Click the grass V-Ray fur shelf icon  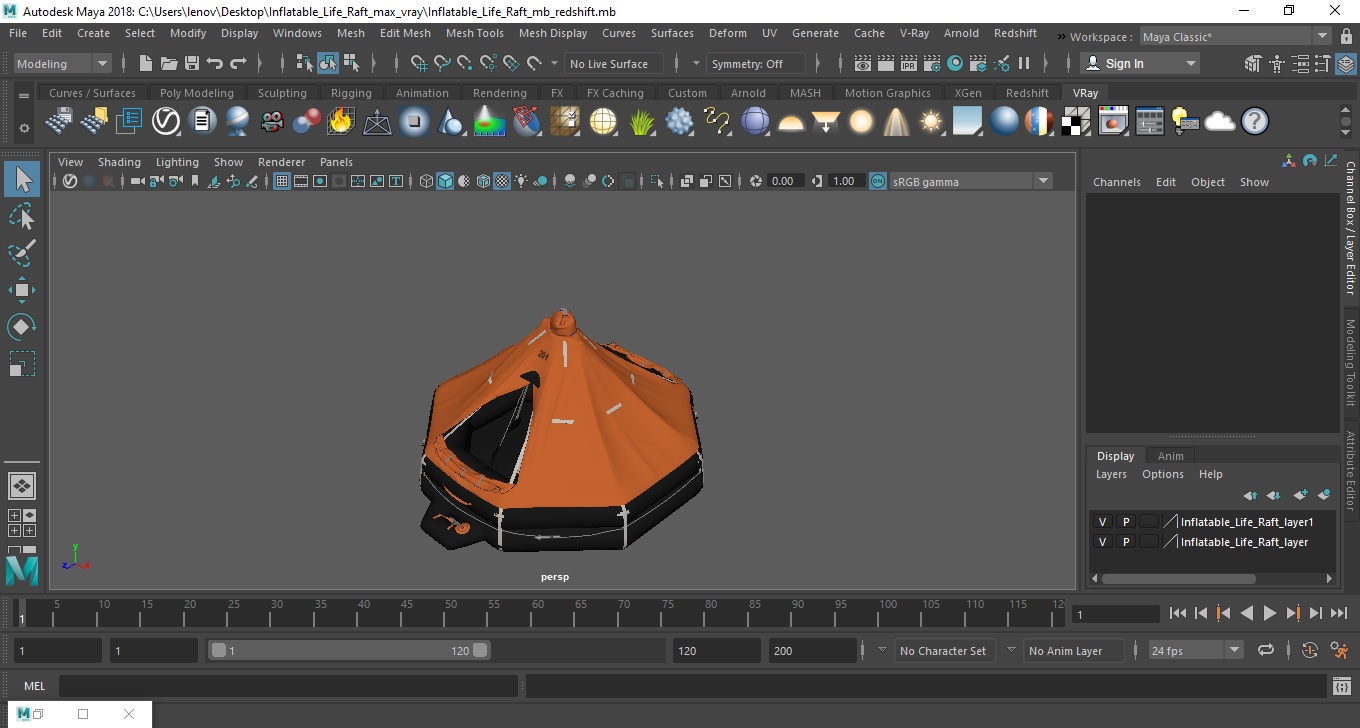[x=641, y=122]
